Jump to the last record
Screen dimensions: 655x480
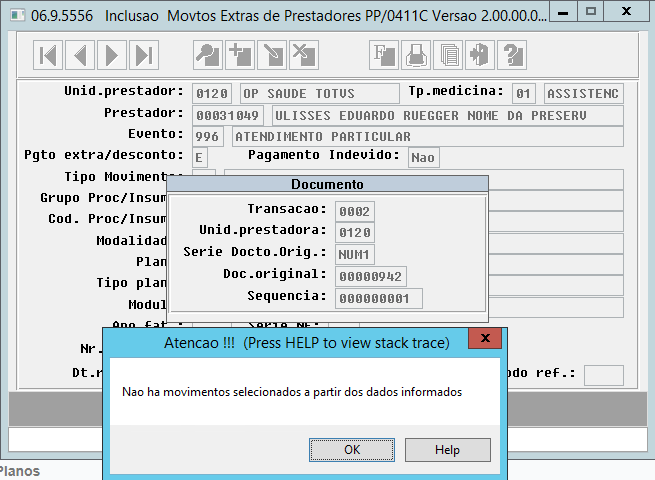[144, 55]
